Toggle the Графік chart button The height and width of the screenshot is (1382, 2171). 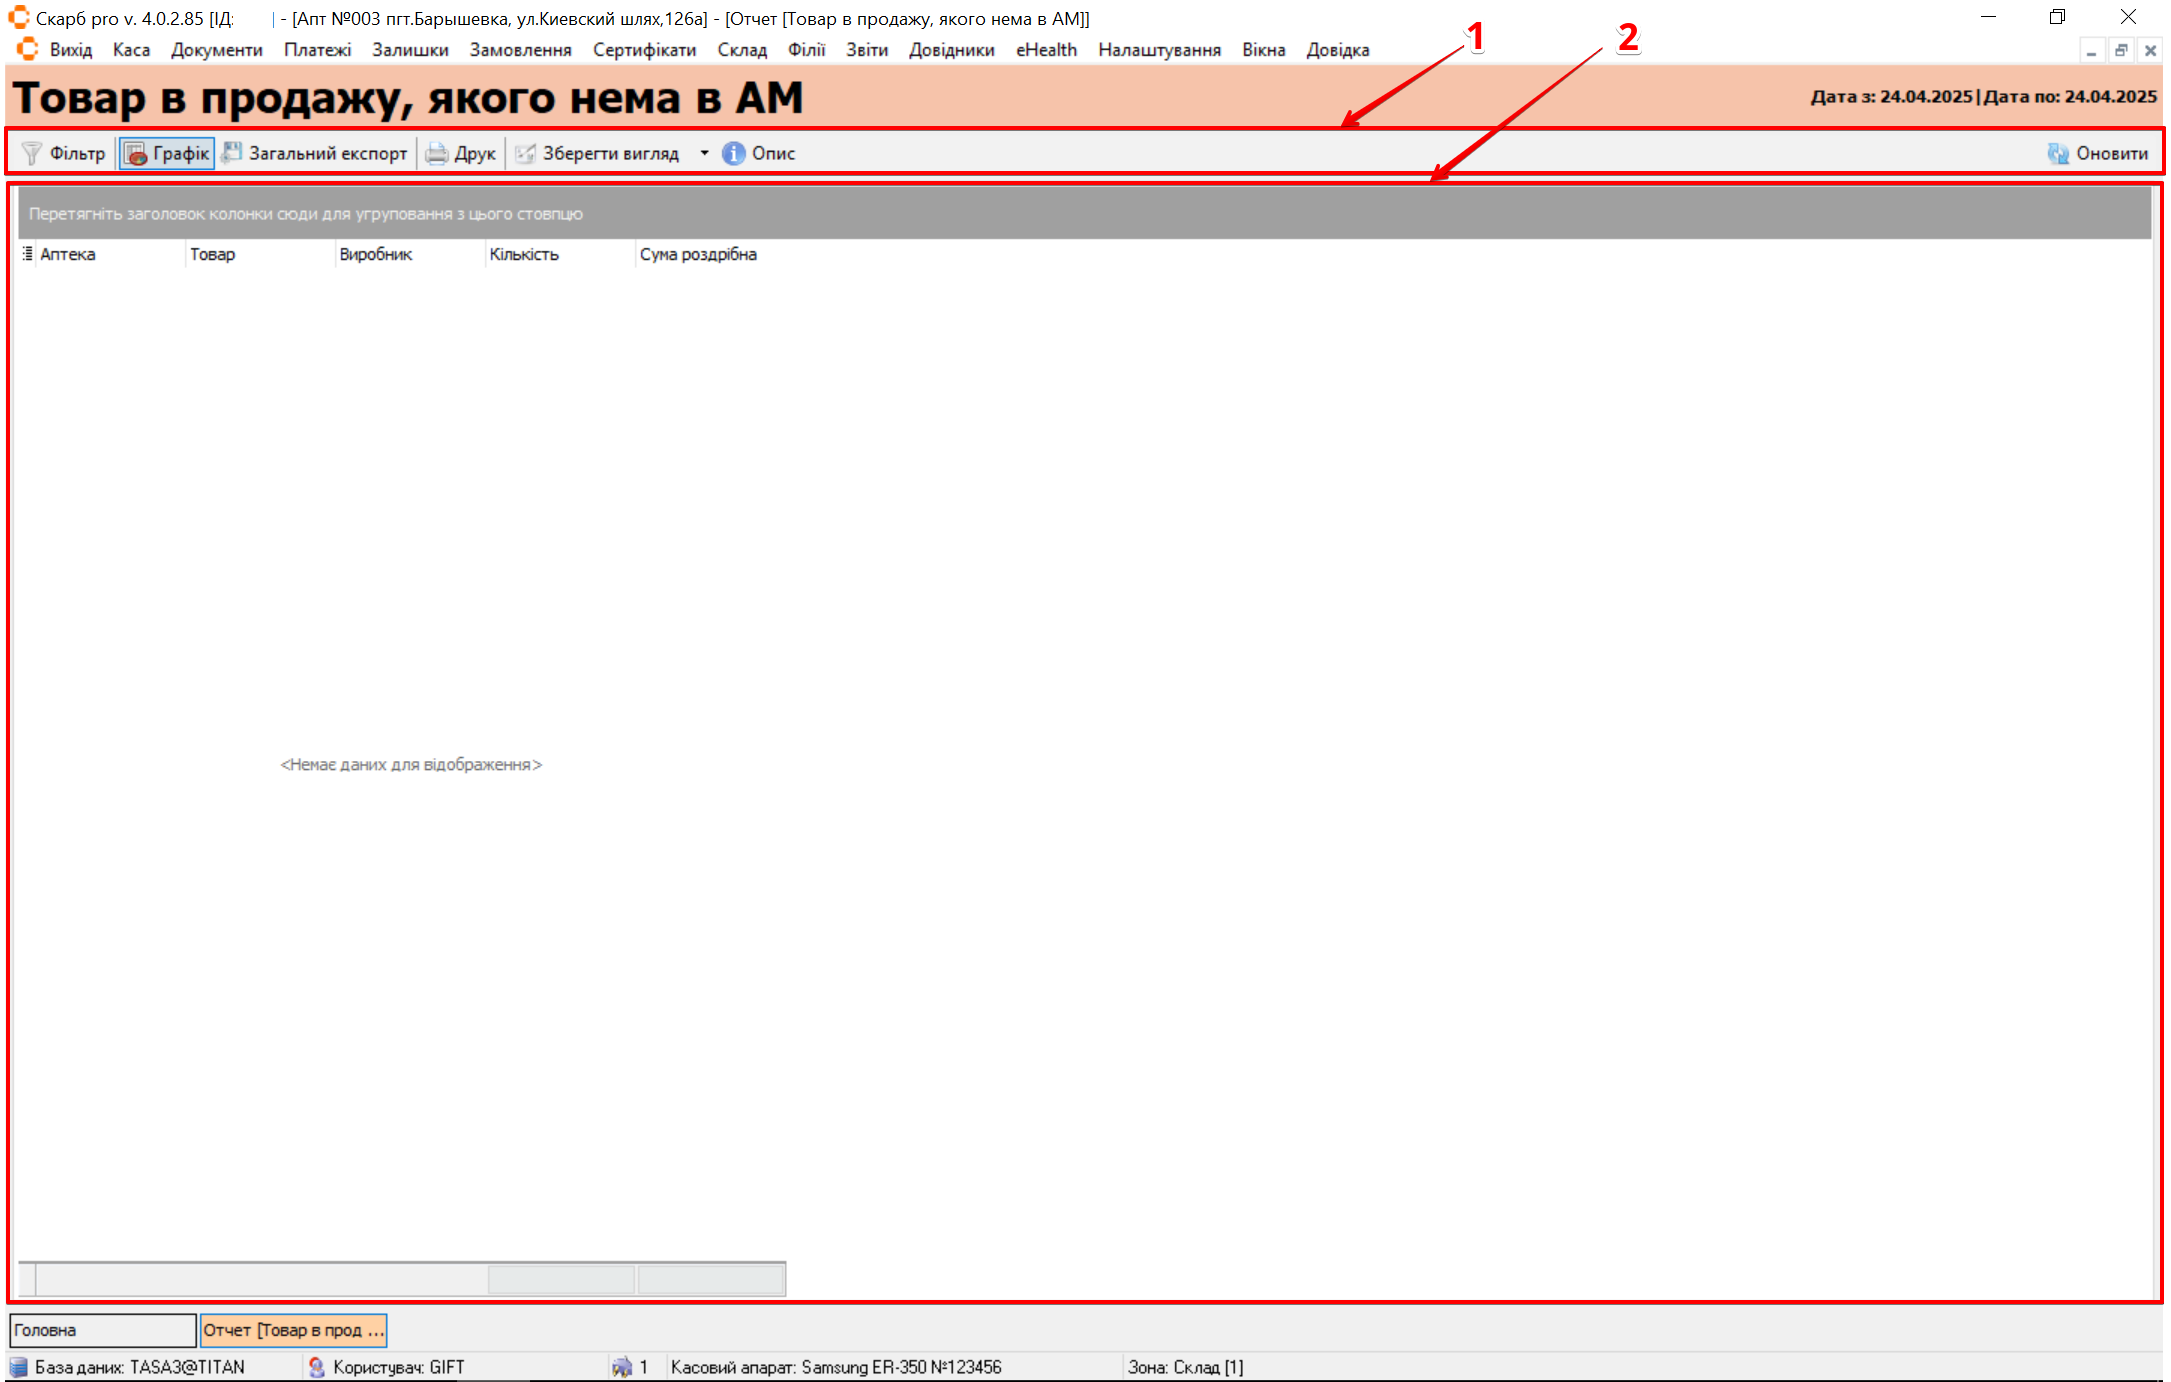click(x=167, y=153)
